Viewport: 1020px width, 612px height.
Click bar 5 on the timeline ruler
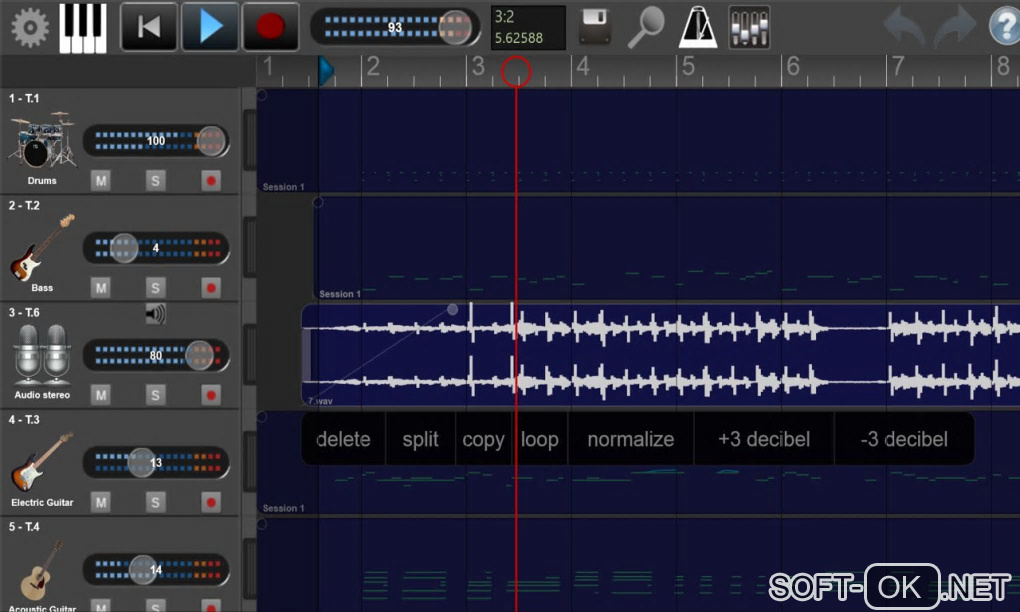(688, 67)
